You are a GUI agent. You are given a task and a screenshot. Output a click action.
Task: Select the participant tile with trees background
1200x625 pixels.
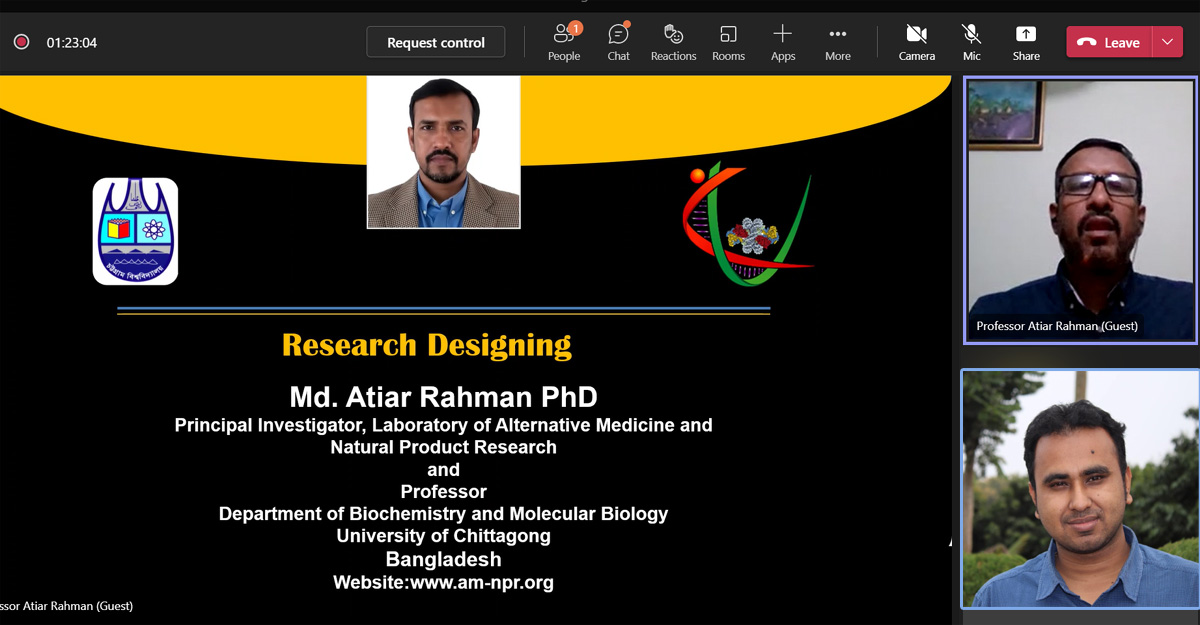(1080, 489)
